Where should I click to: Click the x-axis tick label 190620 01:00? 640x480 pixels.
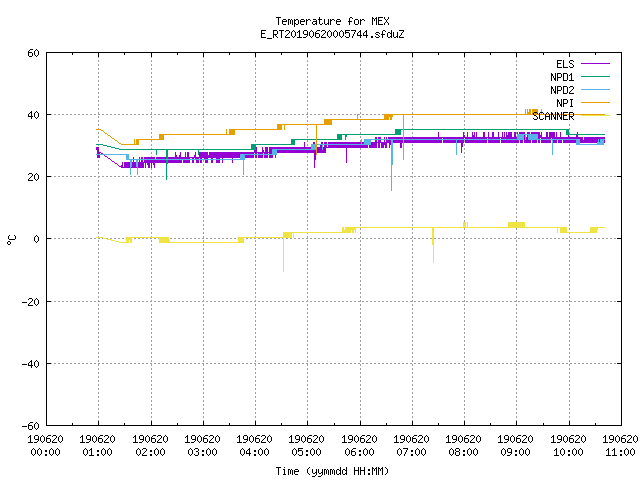(98, 446)
